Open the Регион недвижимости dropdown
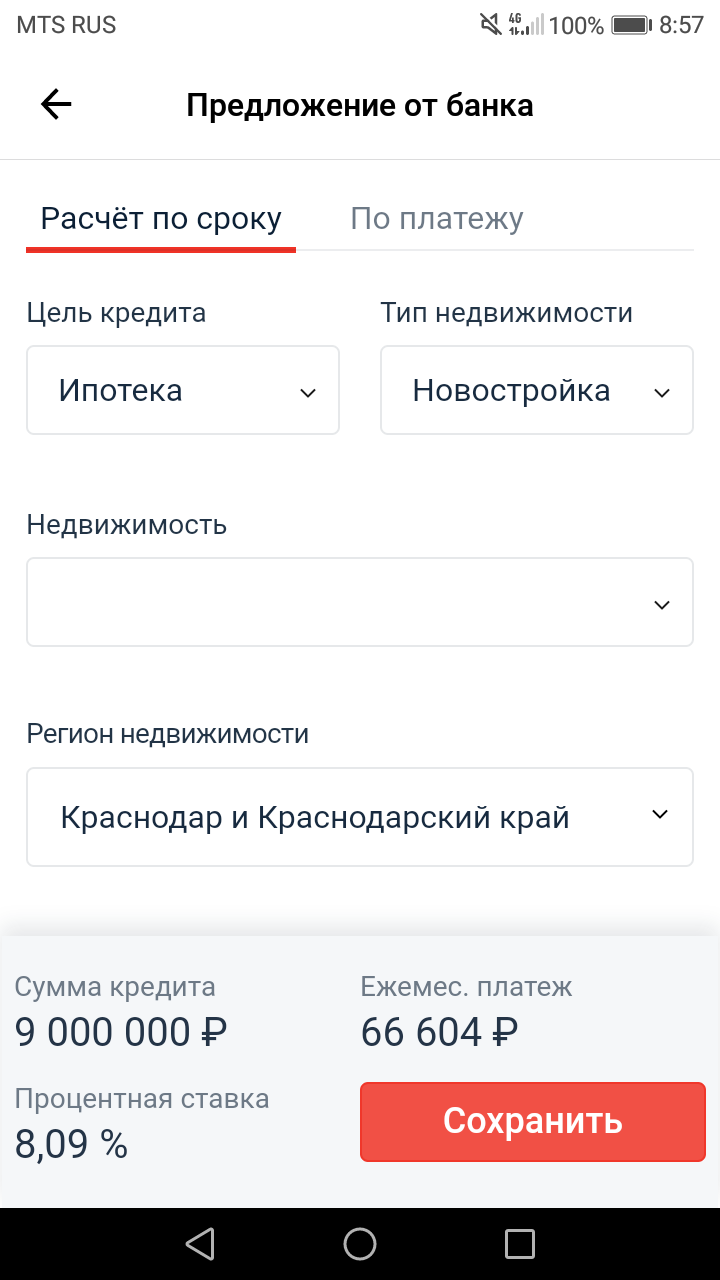The image size is (720, 1280). point(360,817)
